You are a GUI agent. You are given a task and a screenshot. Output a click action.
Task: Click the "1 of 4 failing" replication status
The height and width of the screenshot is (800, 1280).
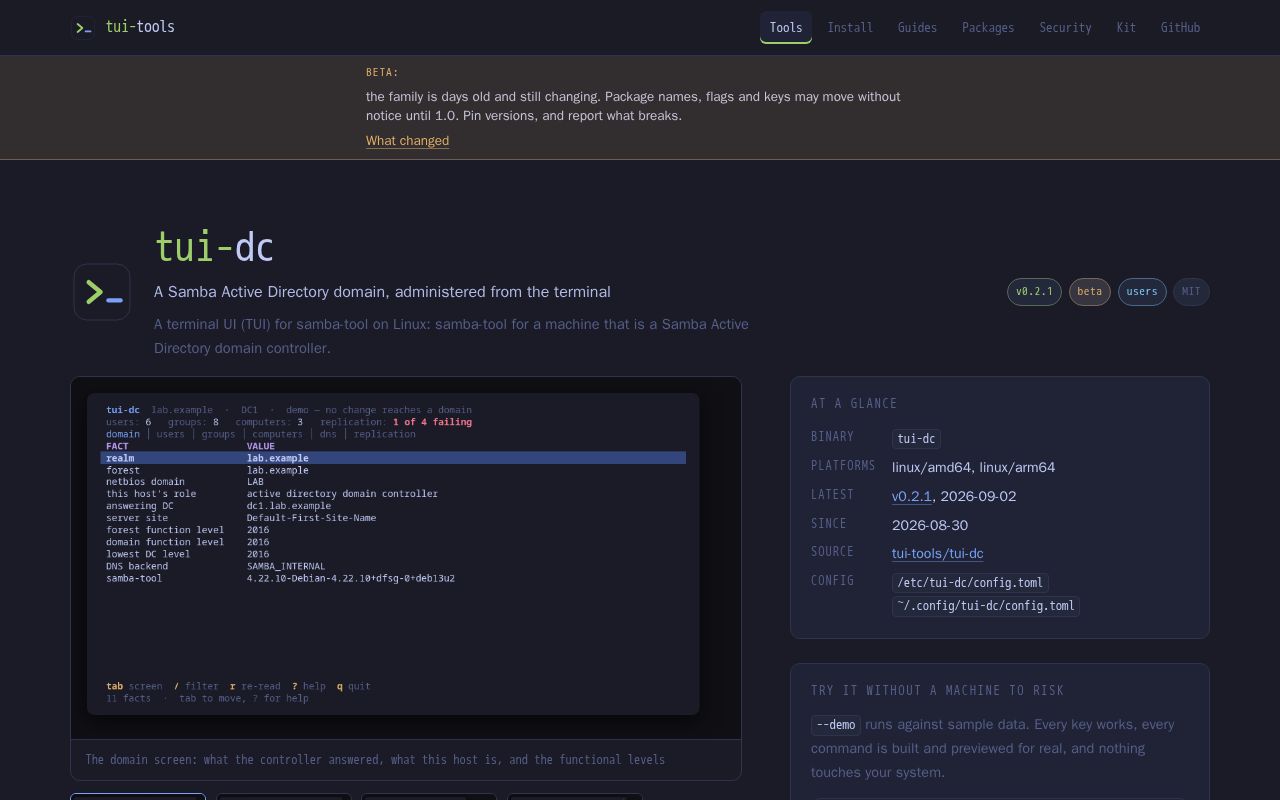click(x=432, y=422)
